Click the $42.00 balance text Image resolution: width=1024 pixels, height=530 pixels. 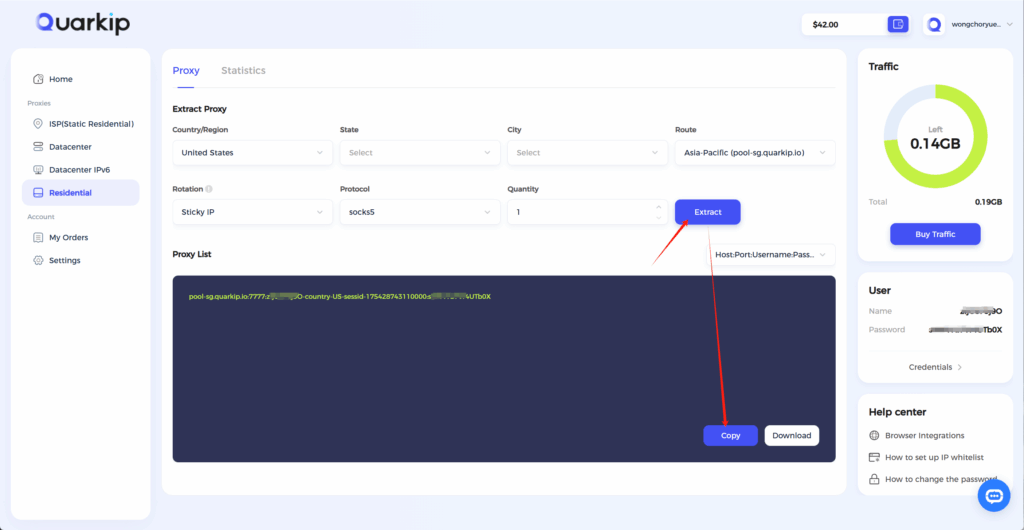click(x=825, y=25)
